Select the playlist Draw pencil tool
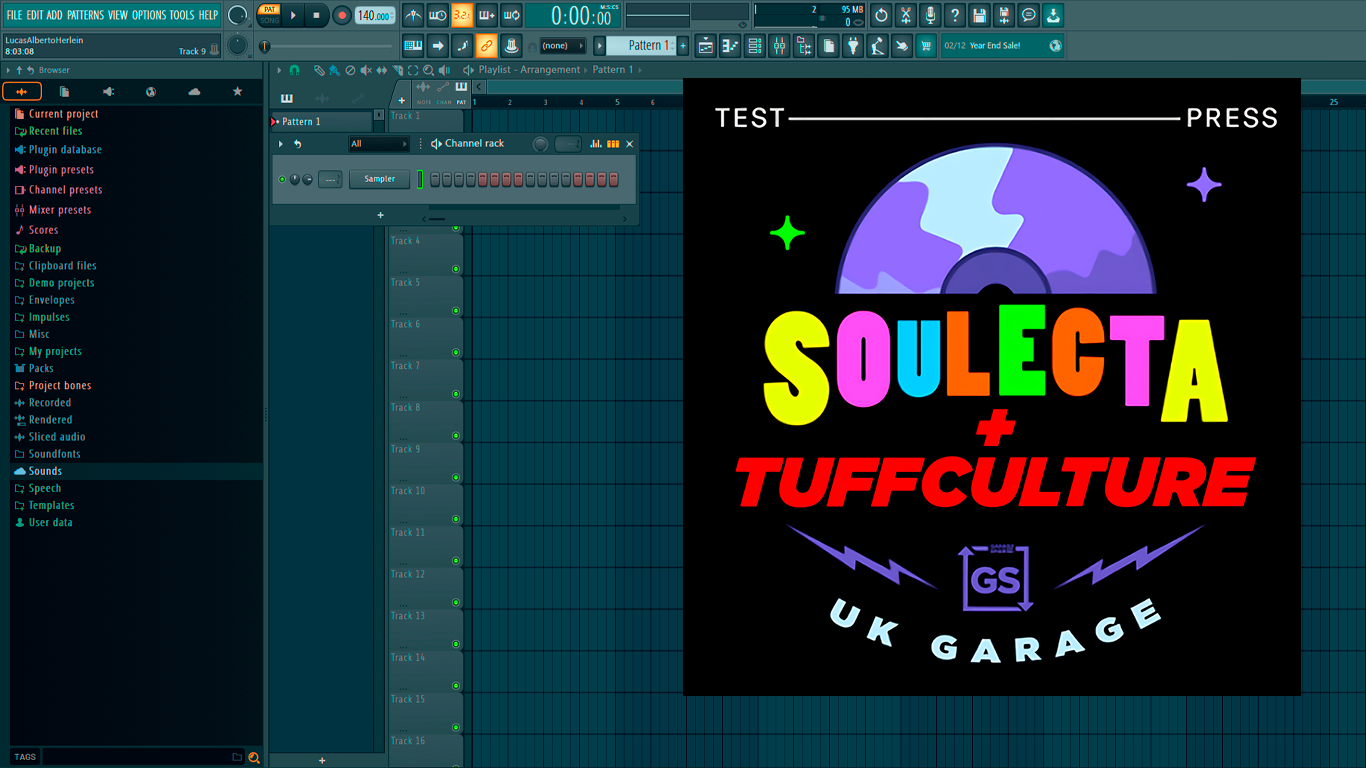Viewport: 1366px width, 768px height. tap(319, 70)
